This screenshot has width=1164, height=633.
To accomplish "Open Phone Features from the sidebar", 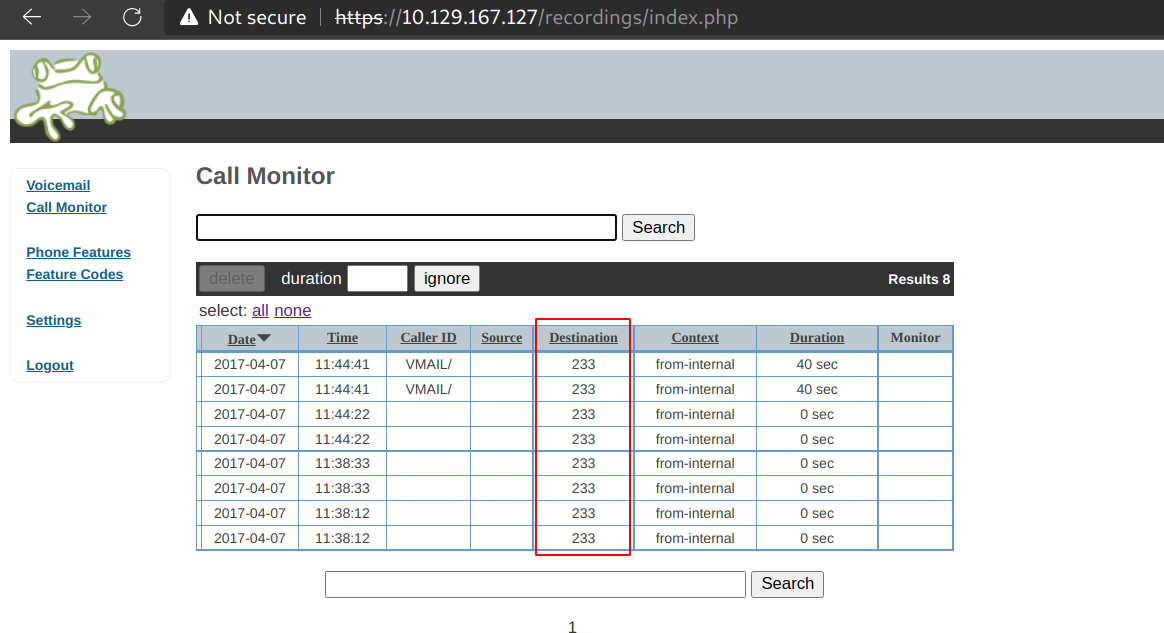I will click(x=78, y=252).
